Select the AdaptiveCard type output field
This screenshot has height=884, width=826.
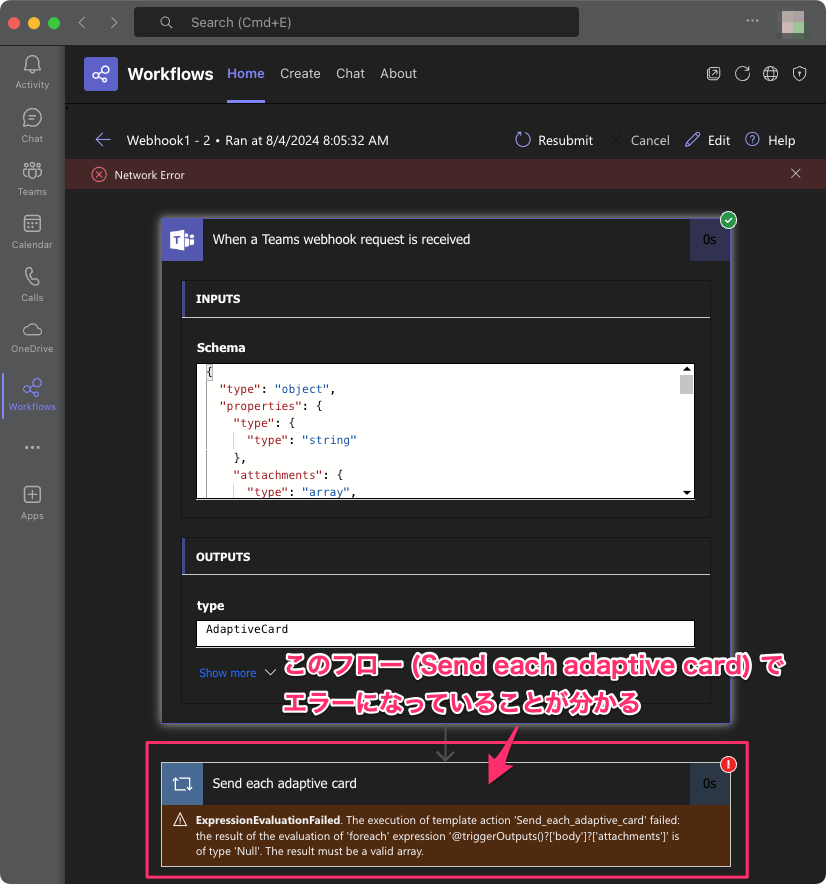(445, 634)
